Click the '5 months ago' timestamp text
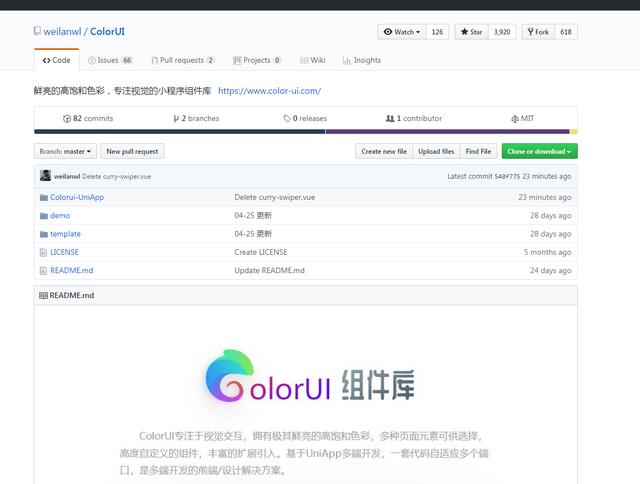640x484 pixels. coord(547,252)
